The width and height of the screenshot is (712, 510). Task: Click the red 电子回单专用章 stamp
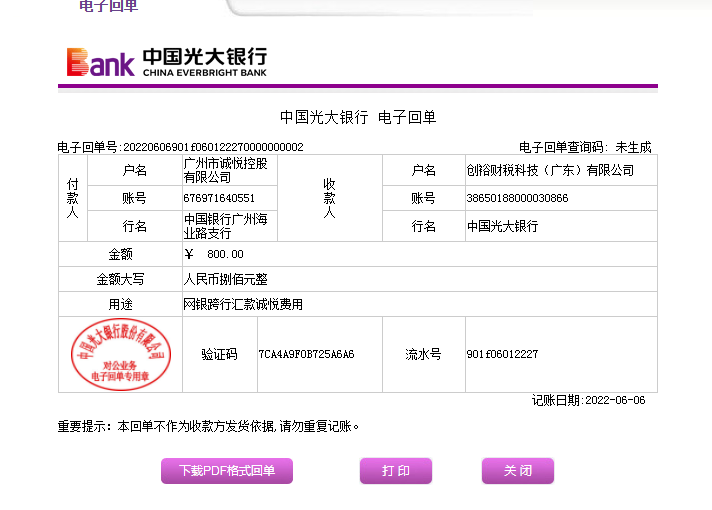(x=120, y=354)
